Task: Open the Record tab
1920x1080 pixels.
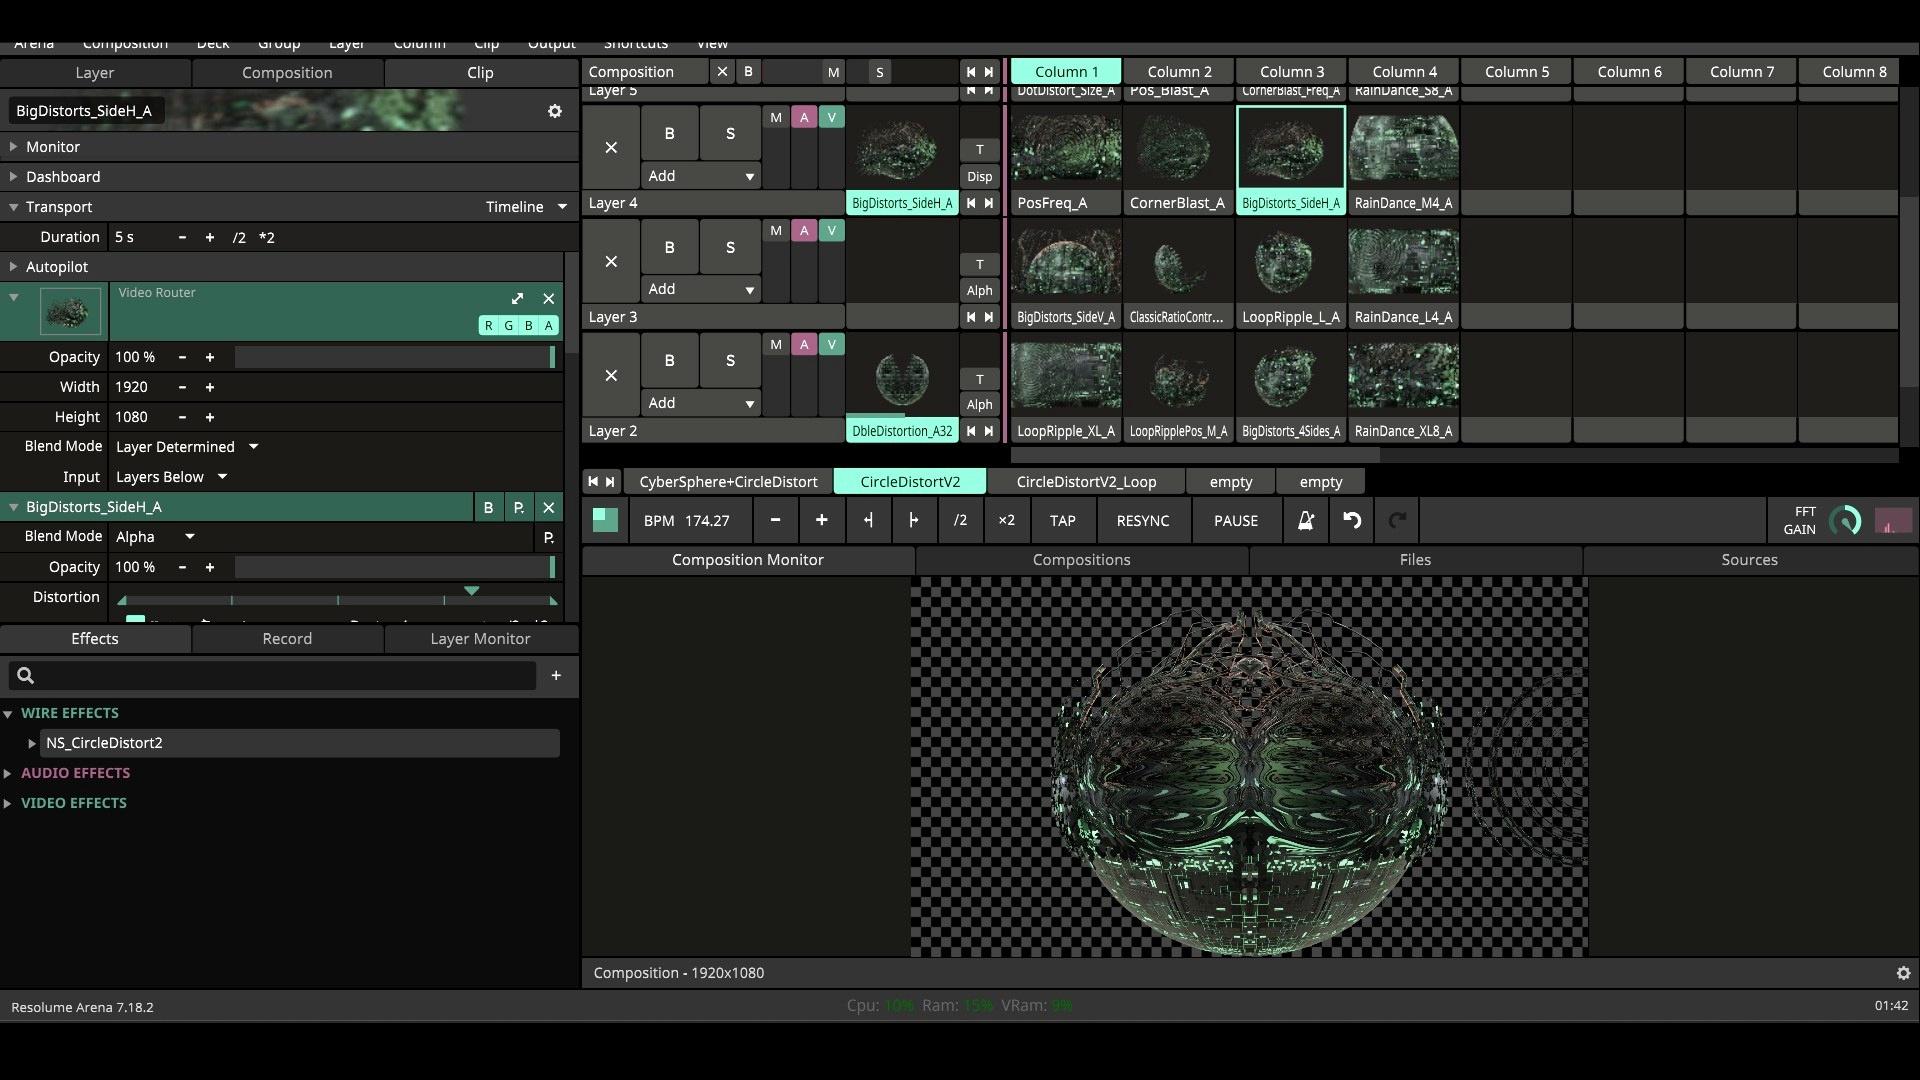Action: click(287, 639)
